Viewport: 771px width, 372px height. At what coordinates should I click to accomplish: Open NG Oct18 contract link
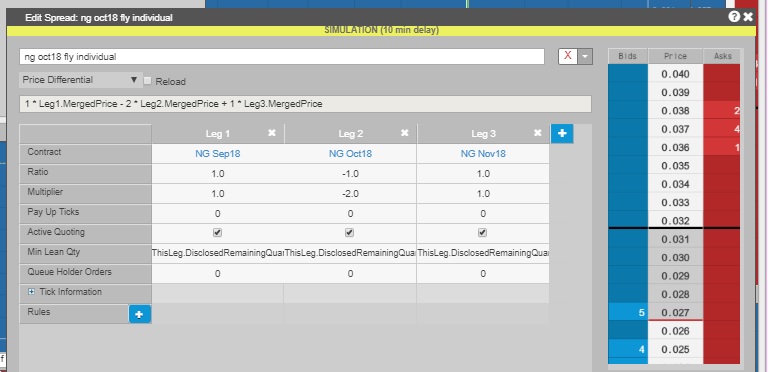(350, 154)
